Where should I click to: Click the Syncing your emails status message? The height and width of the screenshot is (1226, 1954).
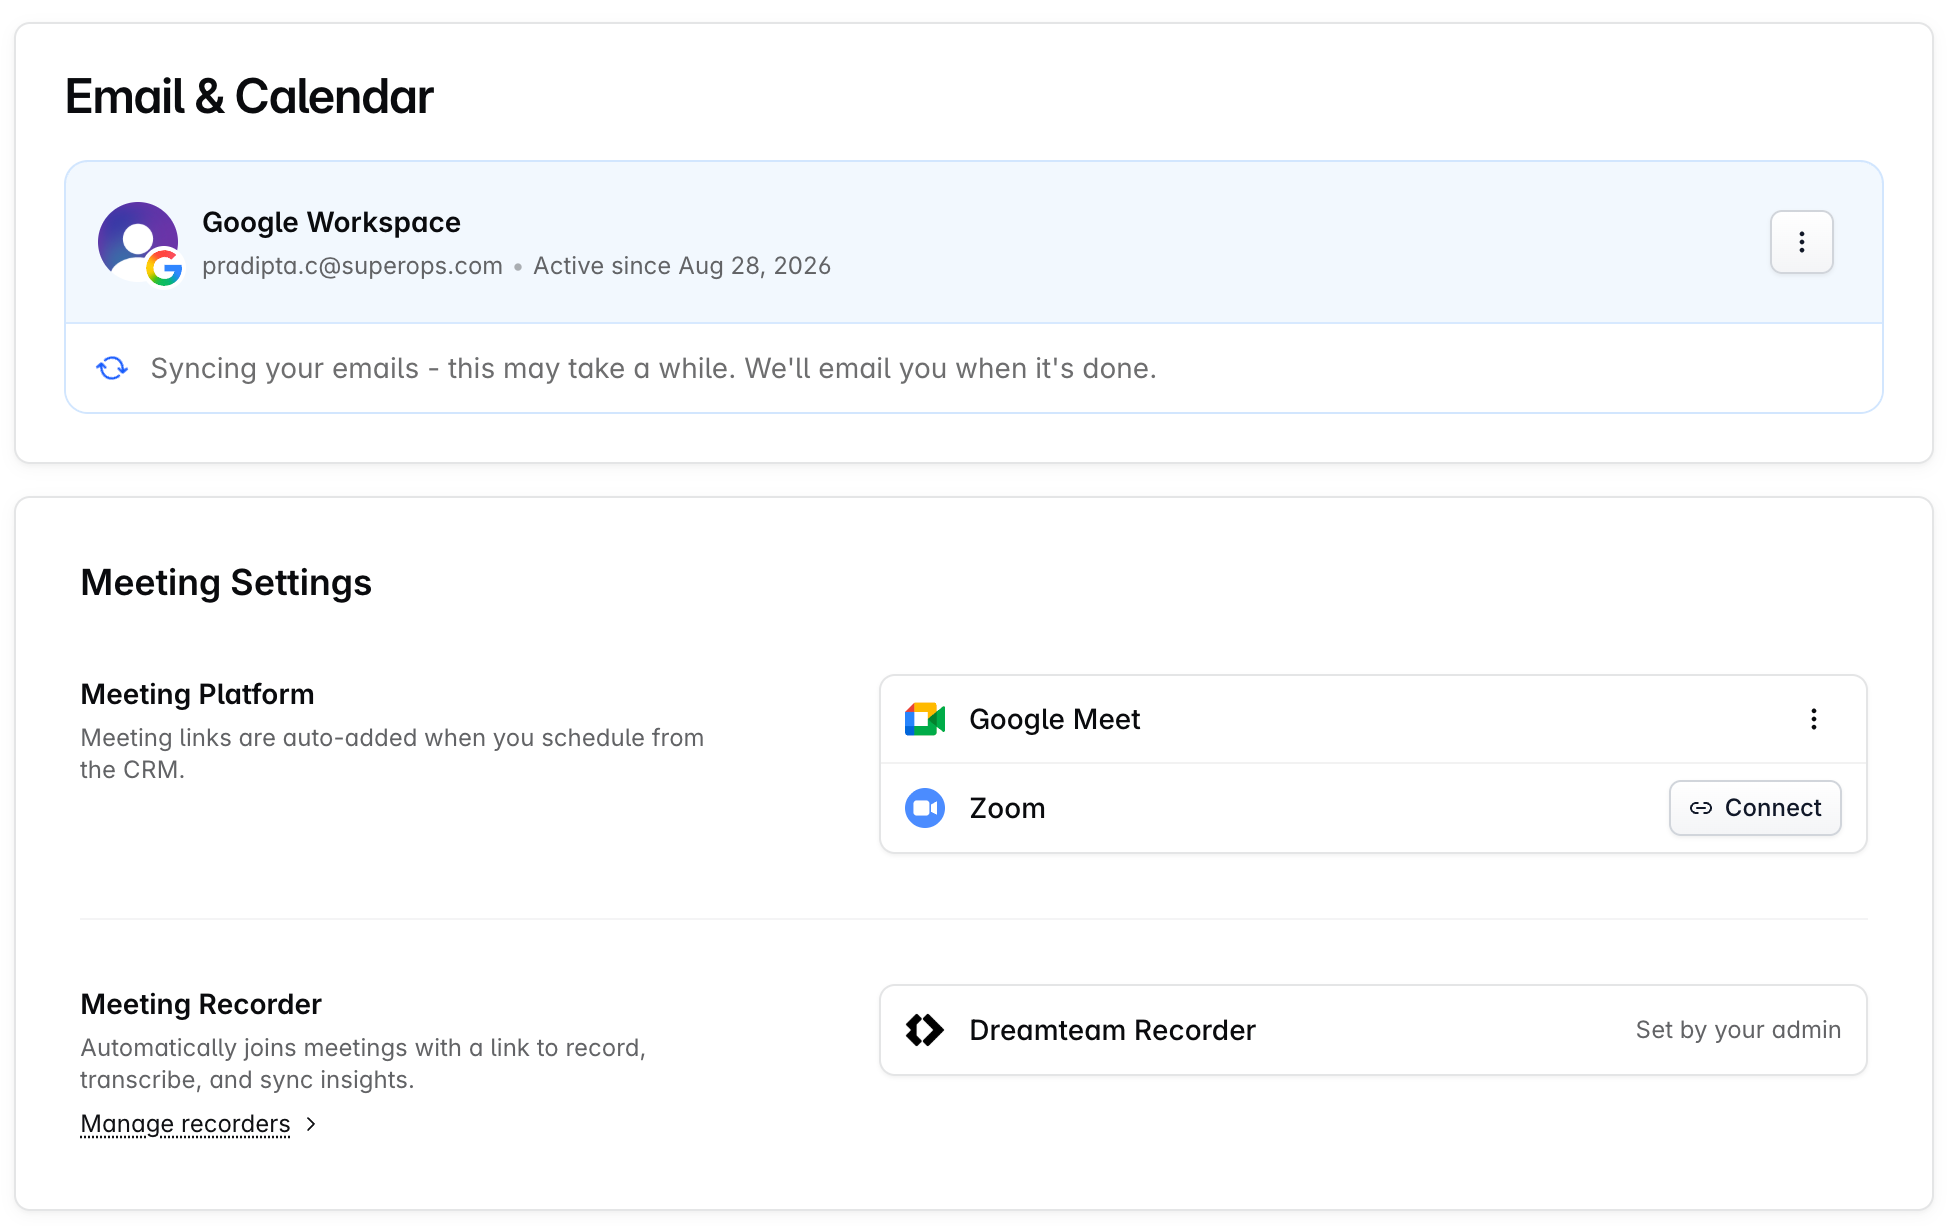point(653,369)
